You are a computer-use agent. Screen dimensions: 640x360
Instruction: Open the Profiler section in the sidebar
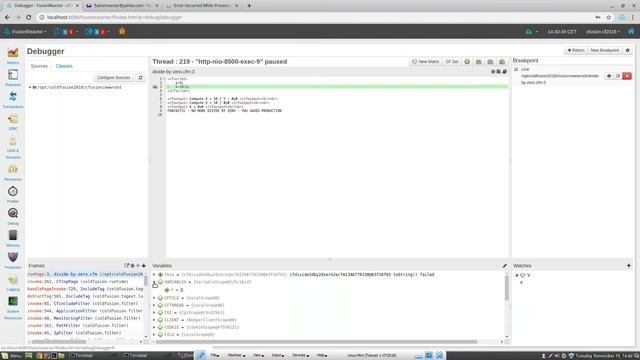13,194
